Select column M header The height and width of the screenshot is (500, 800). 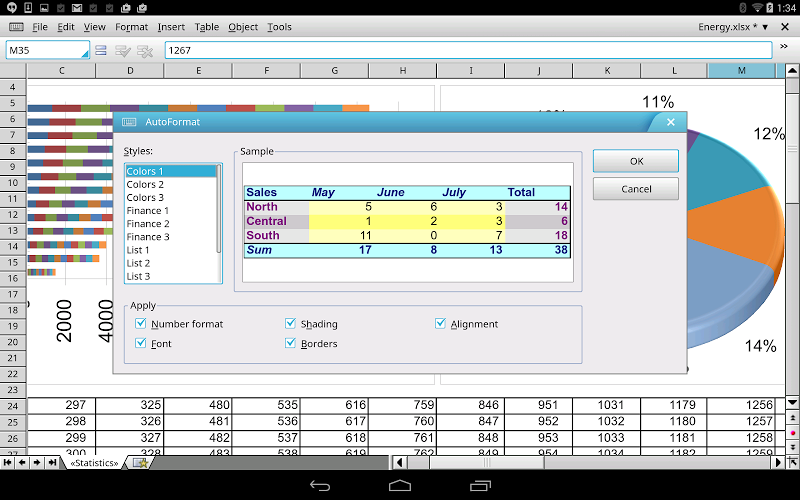coord(741,70)
